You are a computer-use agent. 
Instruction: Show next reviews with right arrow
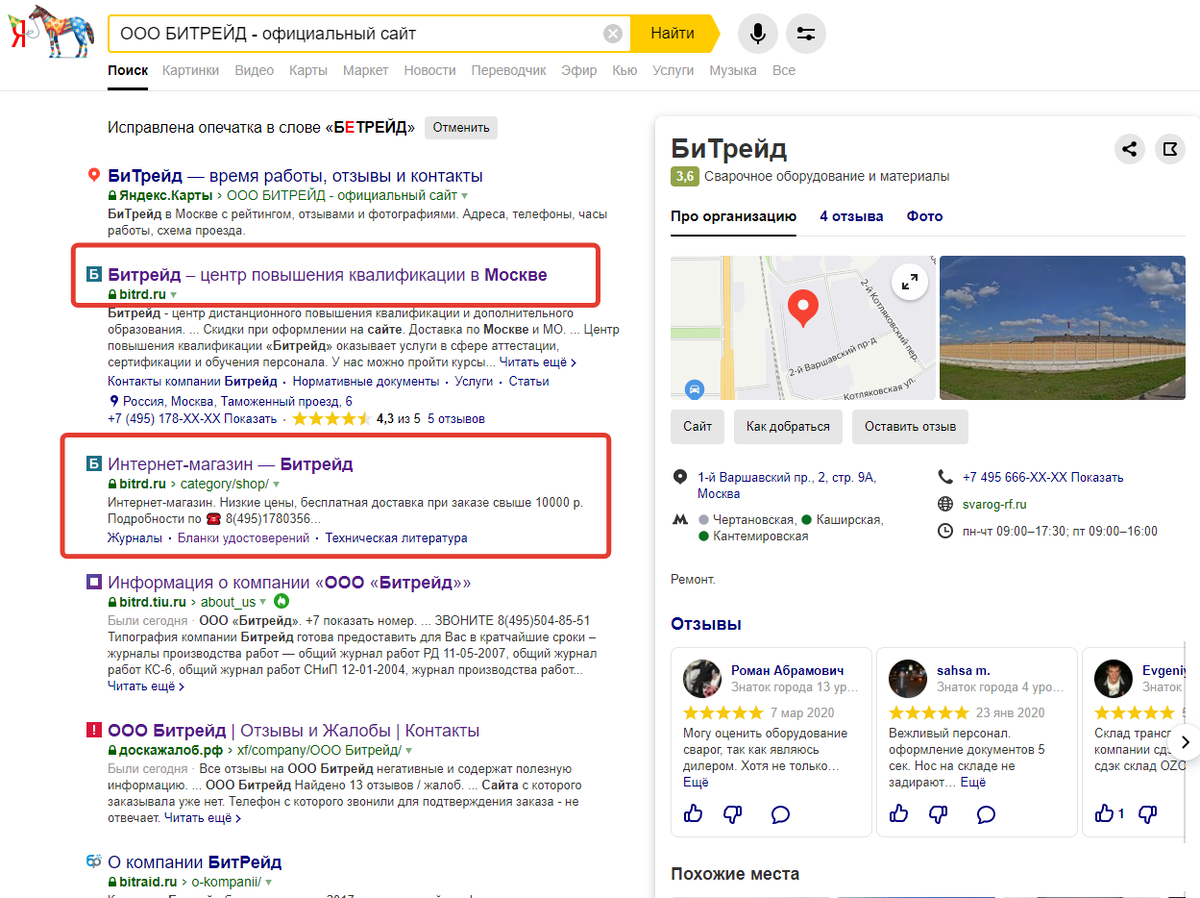(1185, 742)
